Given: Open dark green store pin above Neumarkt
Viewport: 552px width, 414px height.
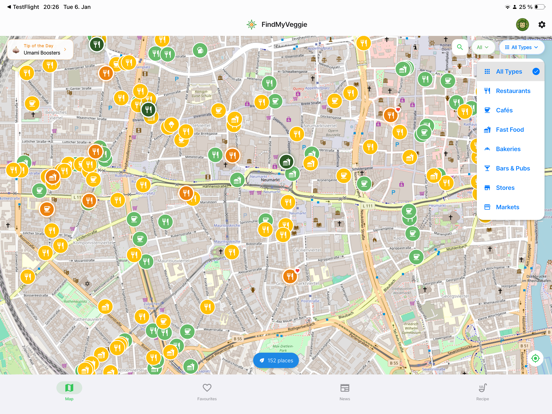Looking at the screenshot, I should point(286,162).
